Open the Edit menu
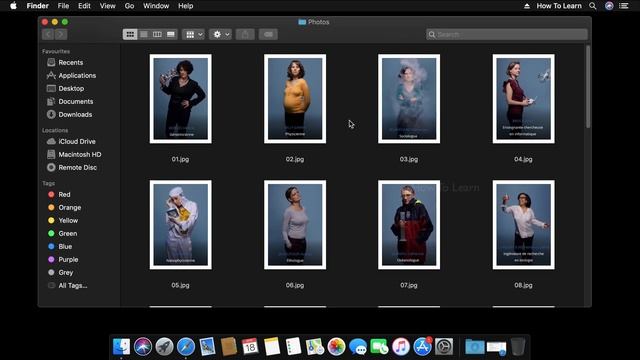 pos(84,6)
